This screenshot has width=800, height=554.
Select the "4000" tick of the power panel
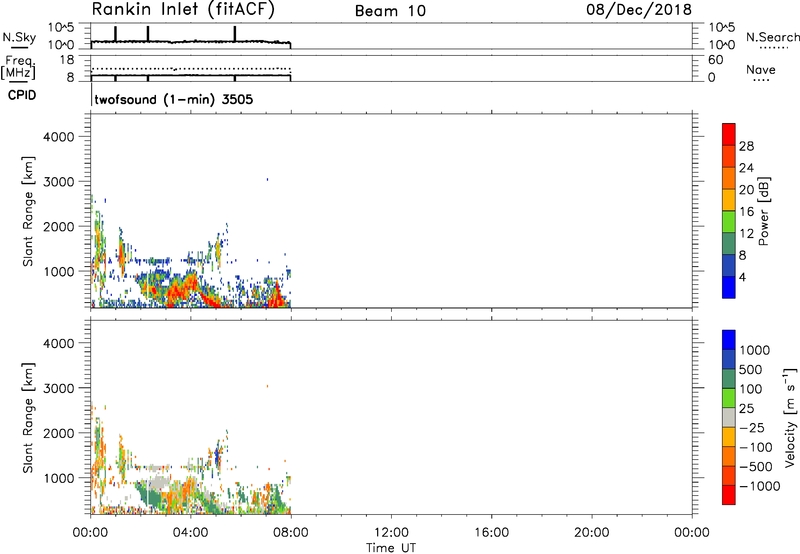pos(58,137)
